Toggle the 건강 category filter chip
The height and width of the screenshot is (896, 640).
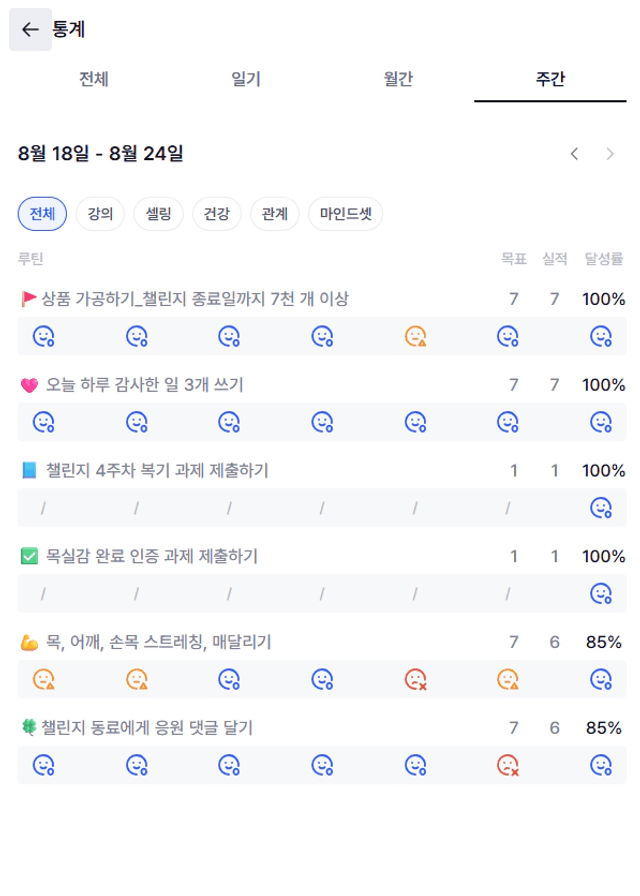point(217,214)
